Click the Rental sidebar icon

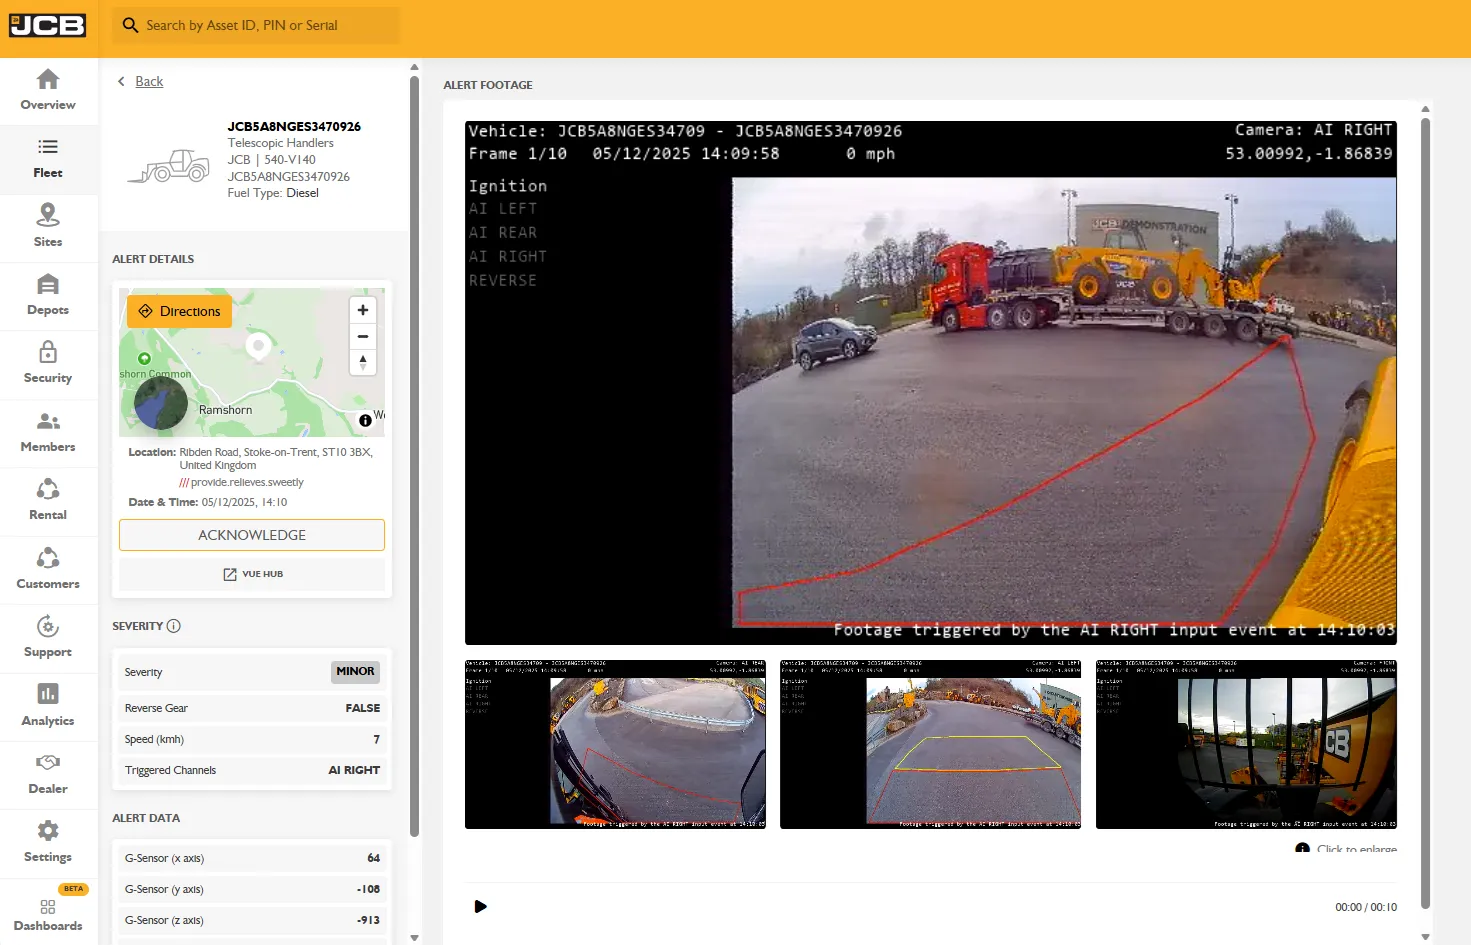[x=48, y=489]
